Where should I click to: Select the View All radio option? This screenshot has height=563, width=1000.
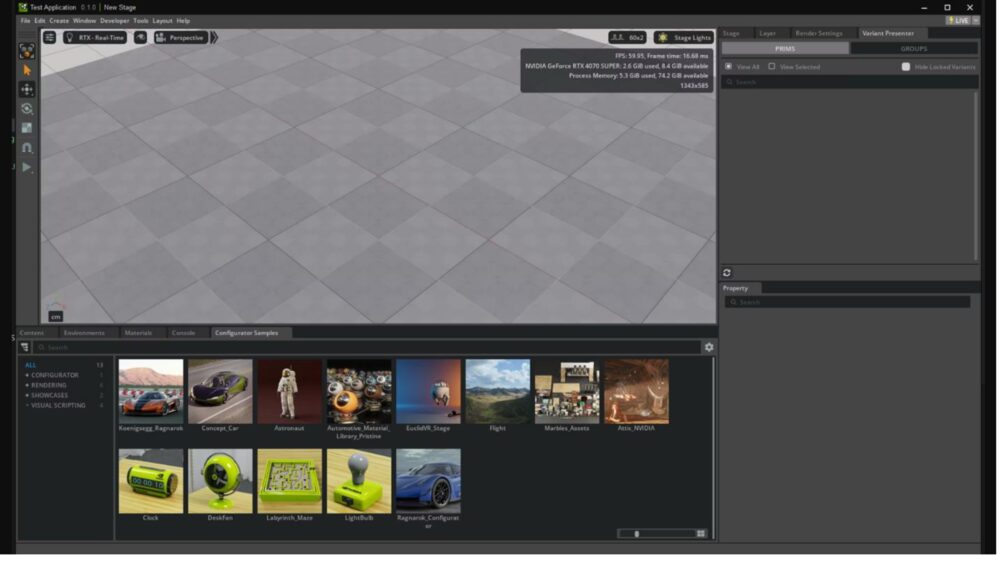pos(728,67)
